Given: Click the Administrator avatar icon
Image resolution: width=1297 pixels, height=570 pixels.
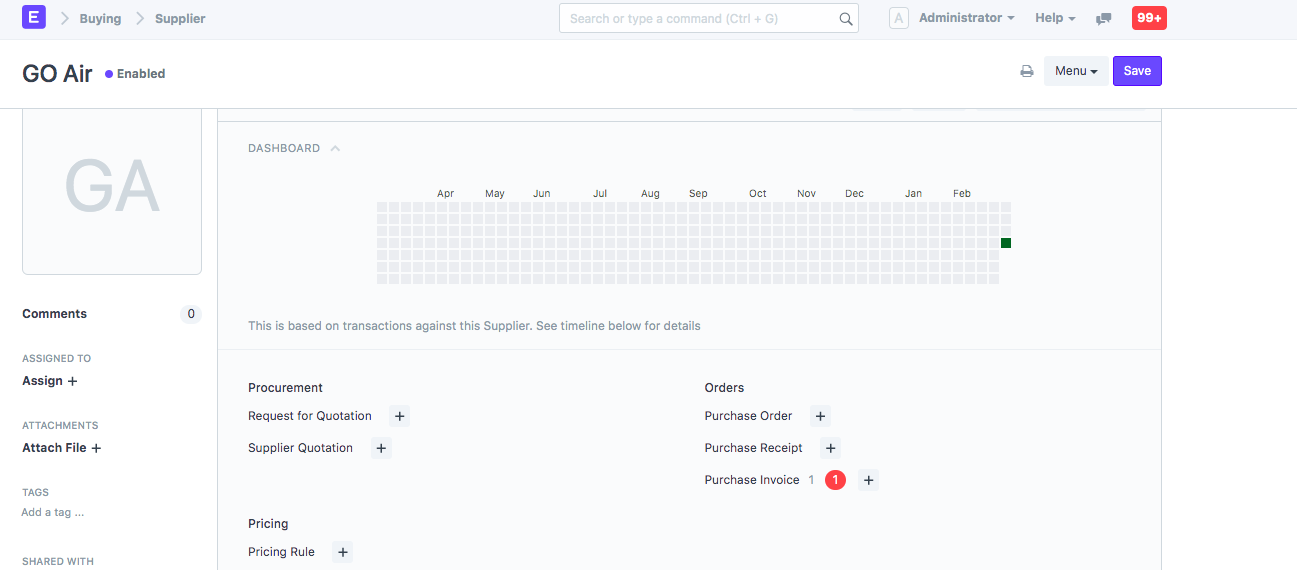Looking at the screenshot, I should (x=899, y=18).
